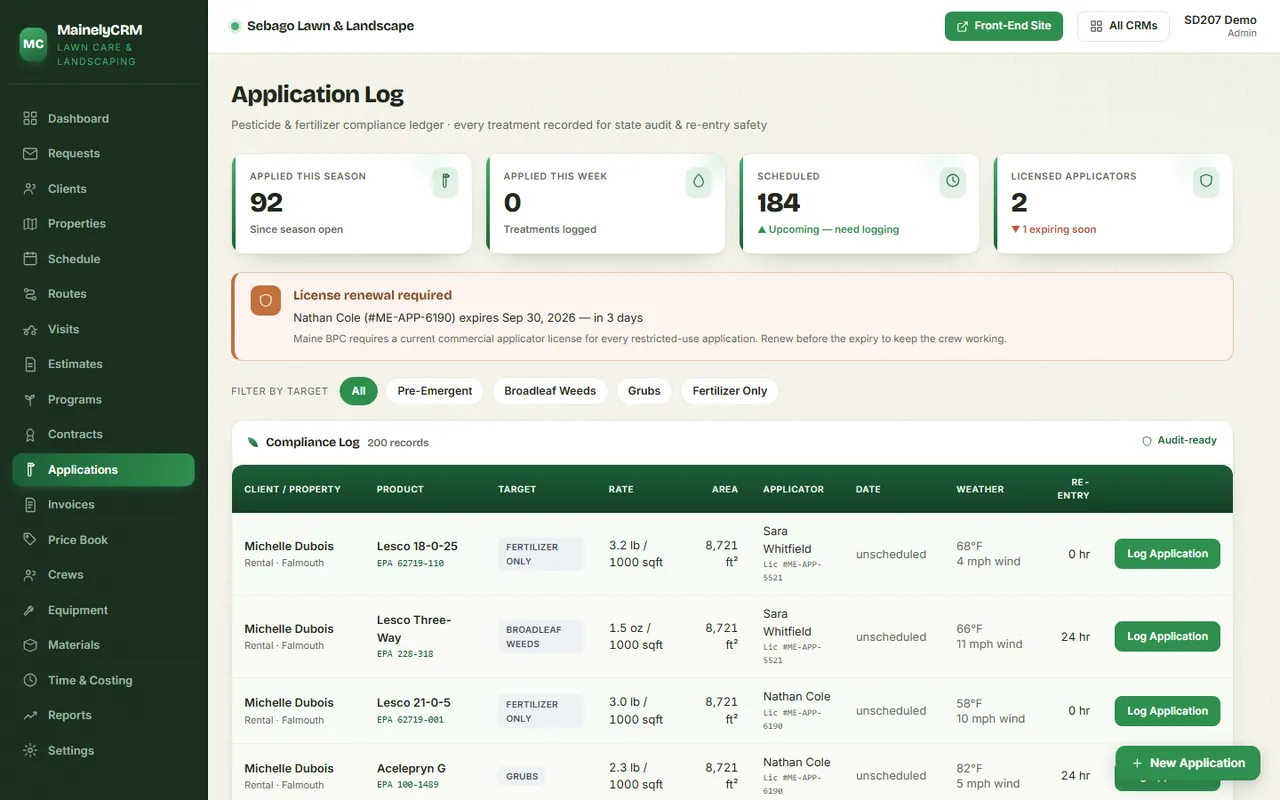
Task: Click the GRUBS target tag in table
Action: tap(522, 776)
